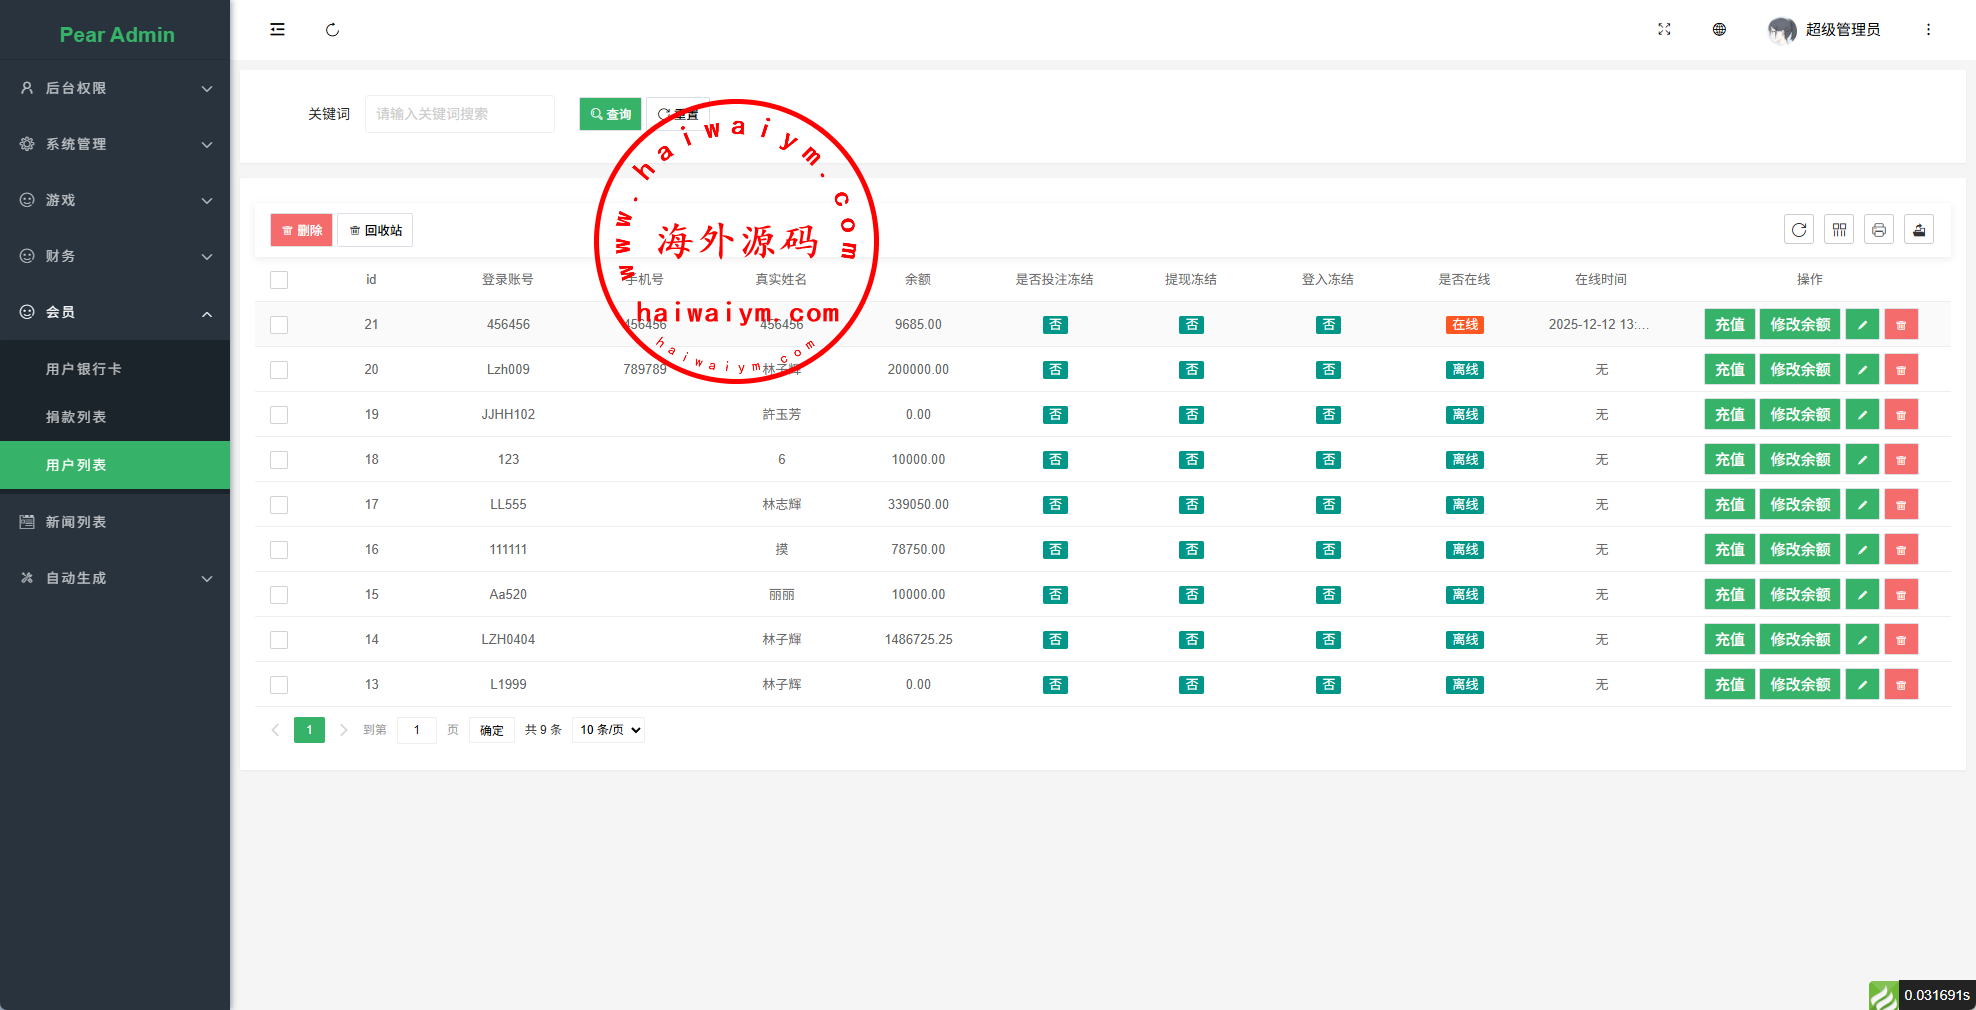Click the red trash icon for user Lzh009
Image resolution: width=1976 pixels, height=1010 pixels.
(1901, 370)
